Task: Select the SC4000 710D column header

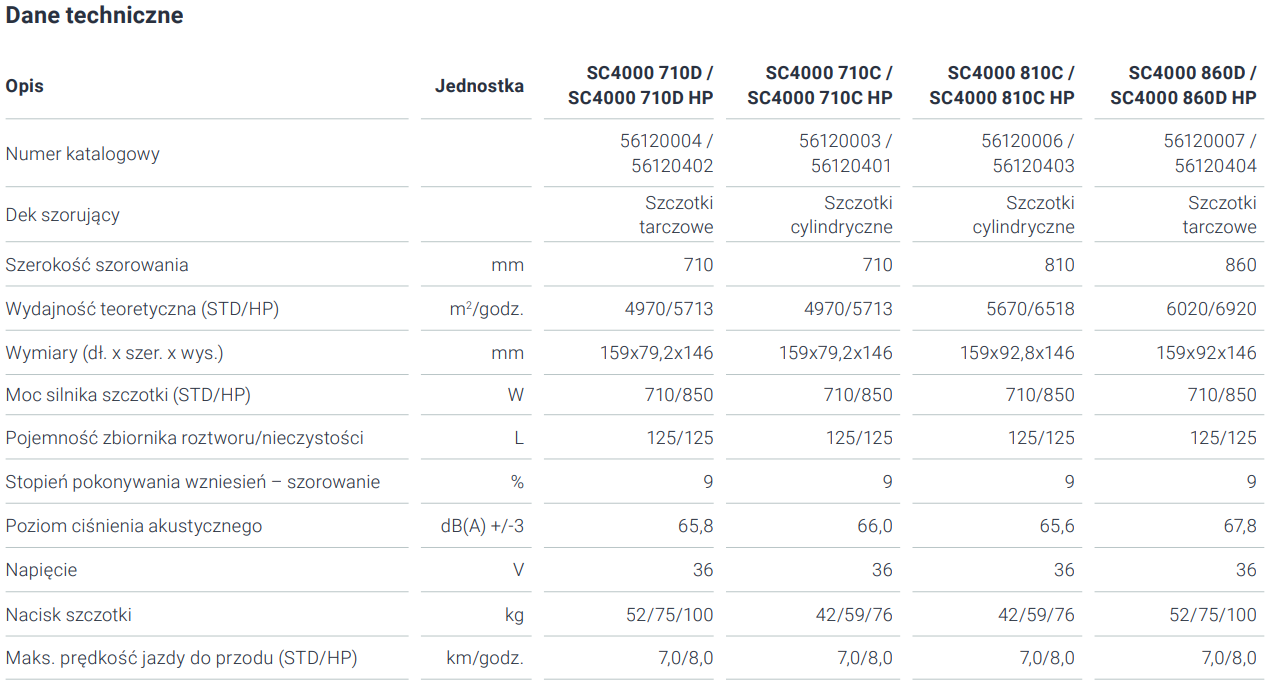Action: 641,86
